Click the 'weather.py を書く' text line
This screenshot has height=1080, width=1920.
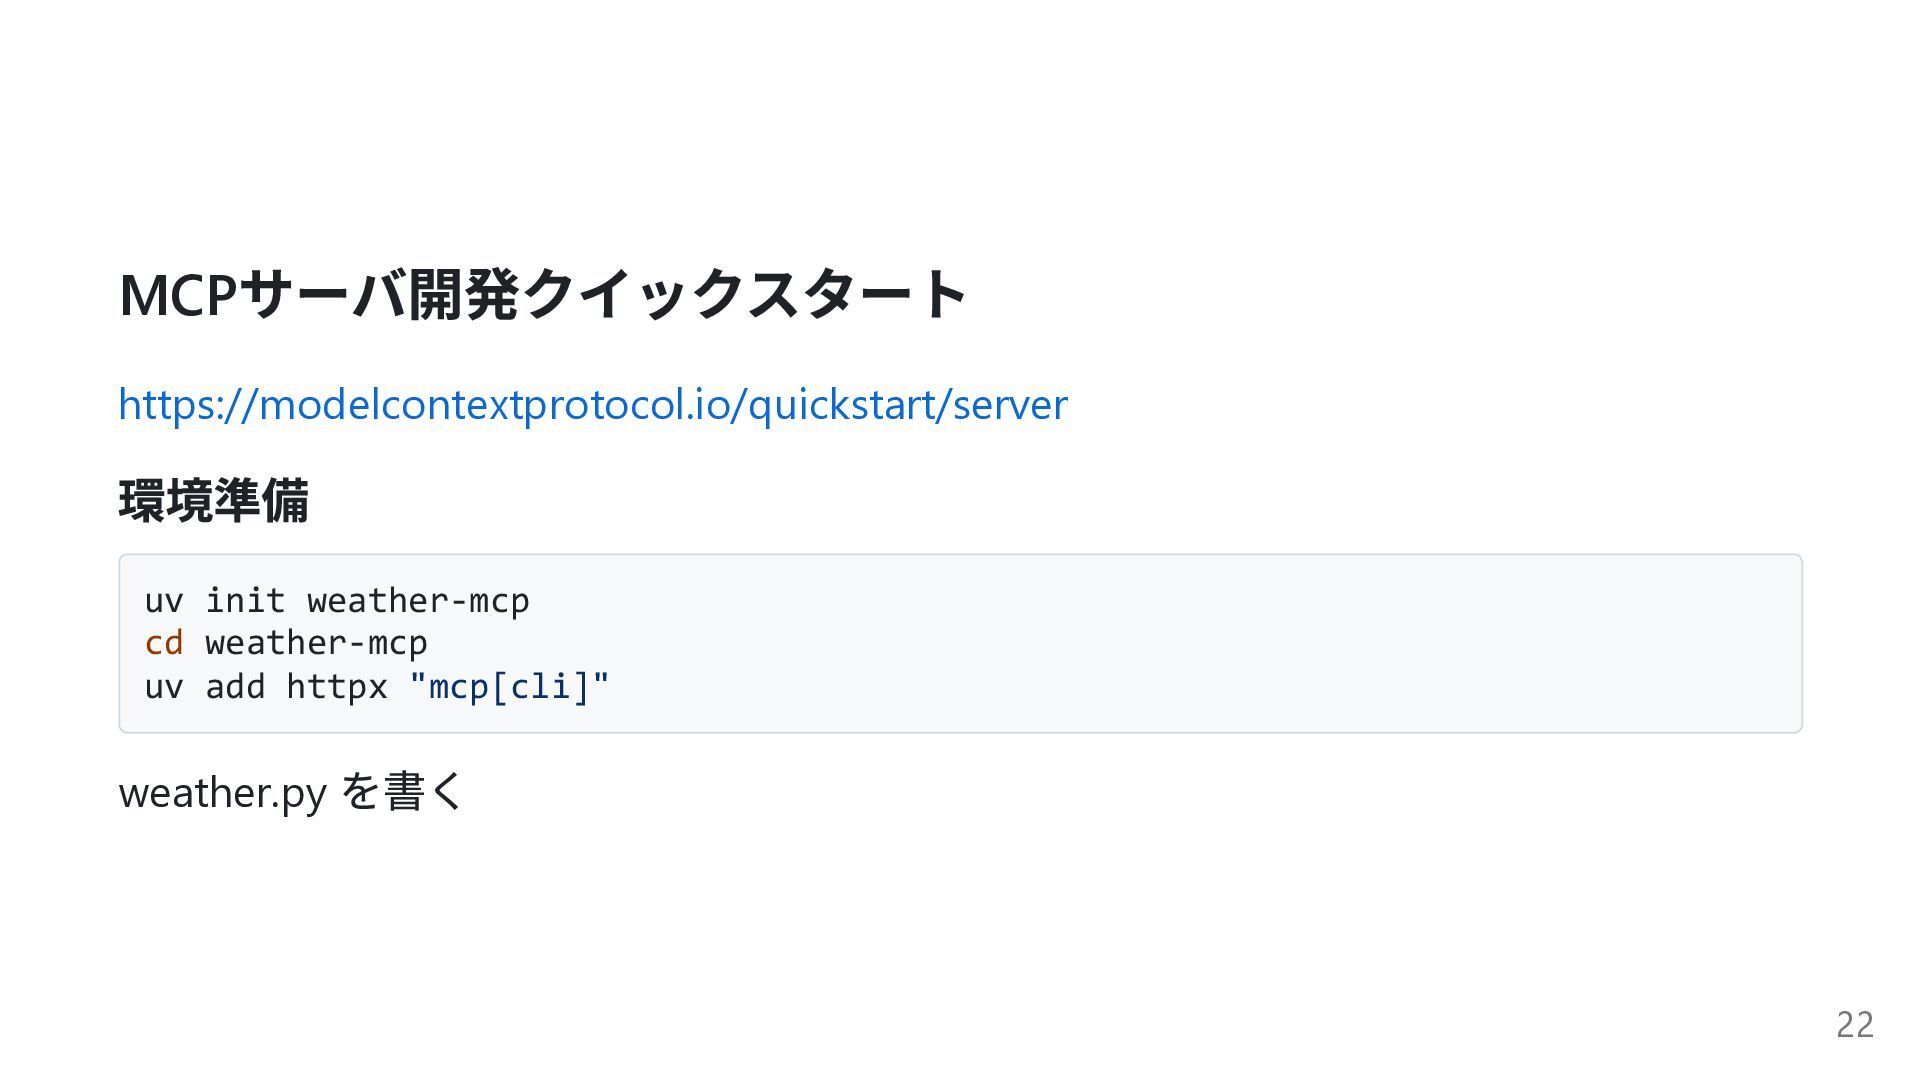point(291,792)
